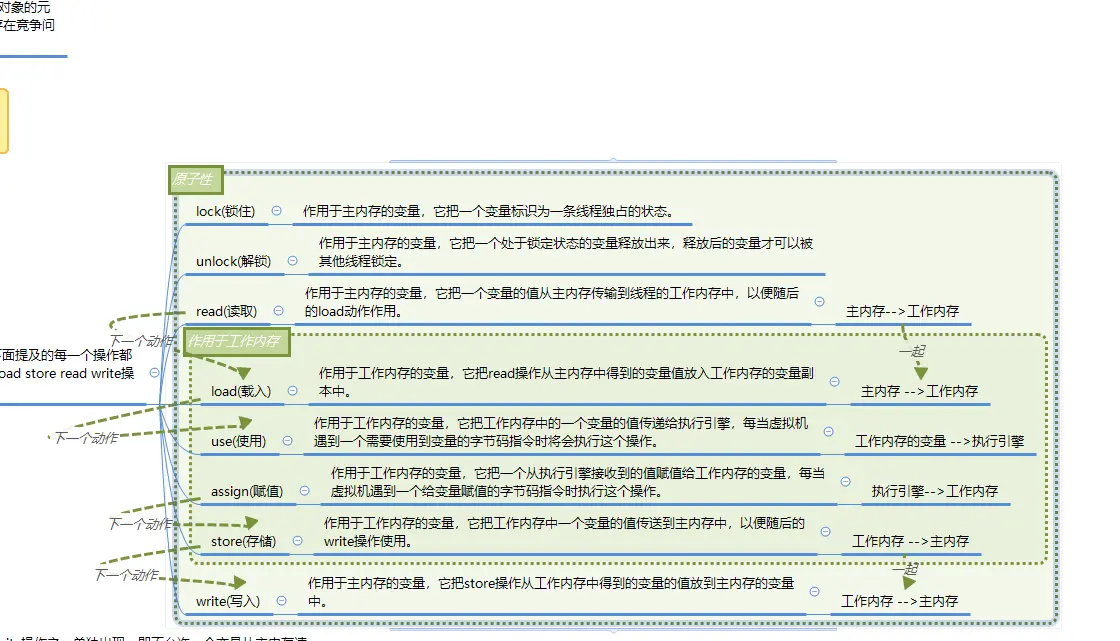Viewport: 1120px width, 641px height.
Task: Click the unlock description about 其他线程锁定
Action: click(x=566, y=252)
